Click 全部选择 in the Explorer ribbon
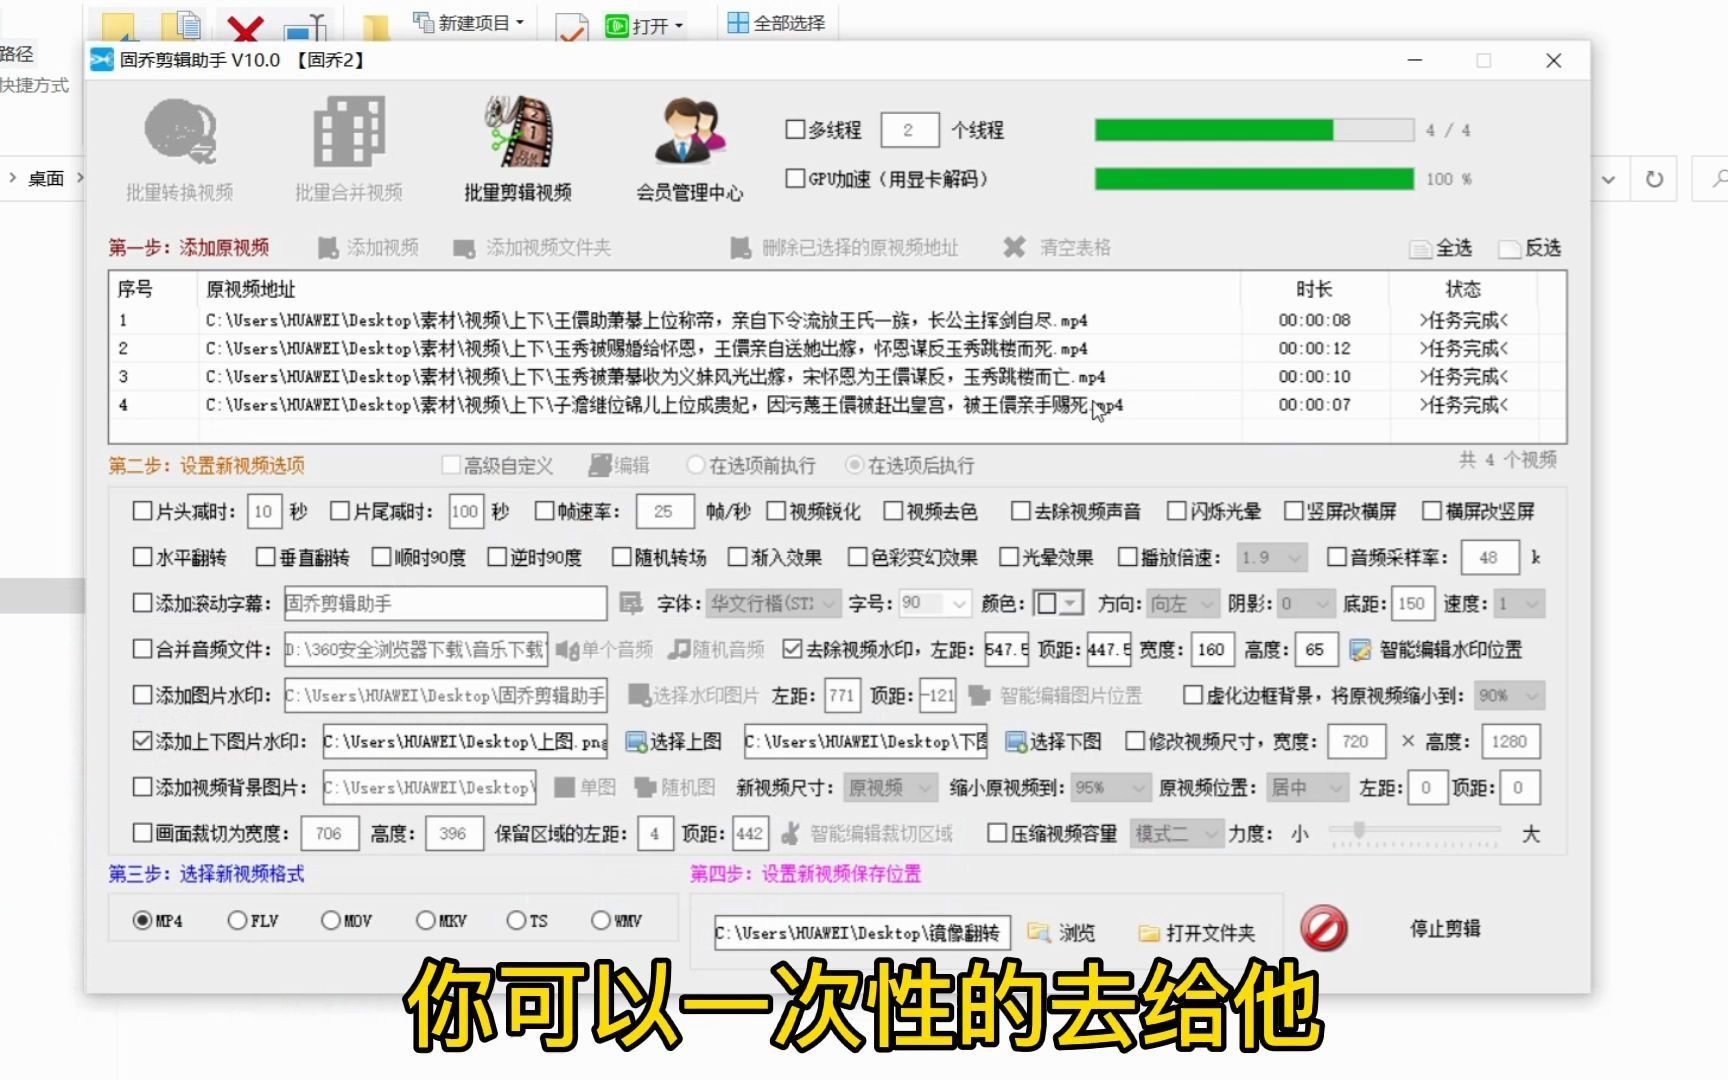Screen dimensions: 1728x1080 [777, 23]
